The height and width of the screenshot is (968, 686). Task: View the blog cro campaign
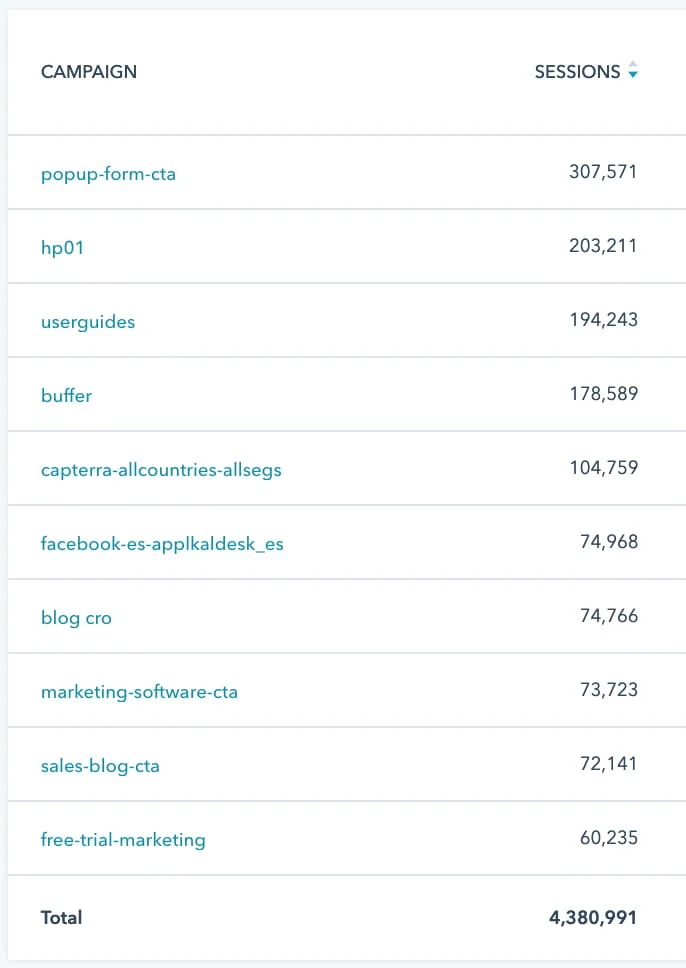[76, 618]
